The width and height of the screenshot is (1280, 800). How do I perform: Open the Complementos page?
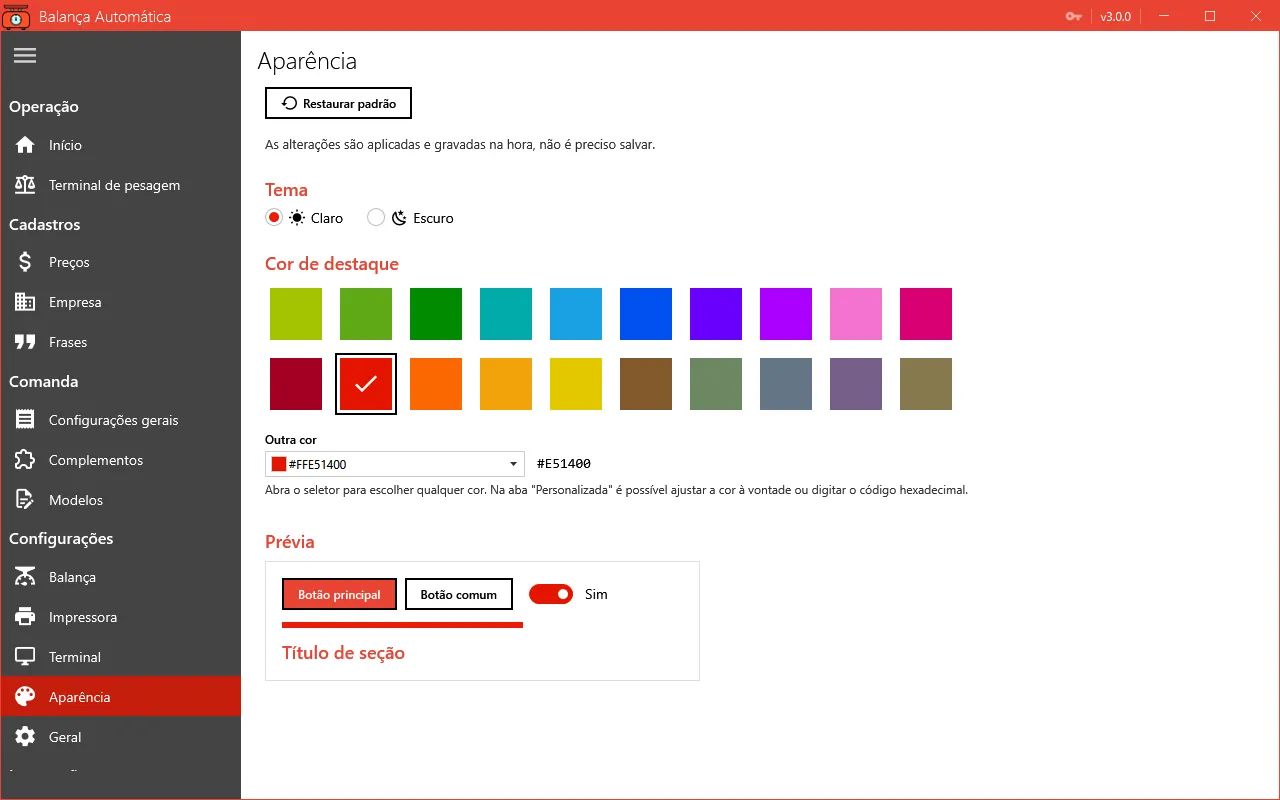pyautogui.click(x=120, y=460)
